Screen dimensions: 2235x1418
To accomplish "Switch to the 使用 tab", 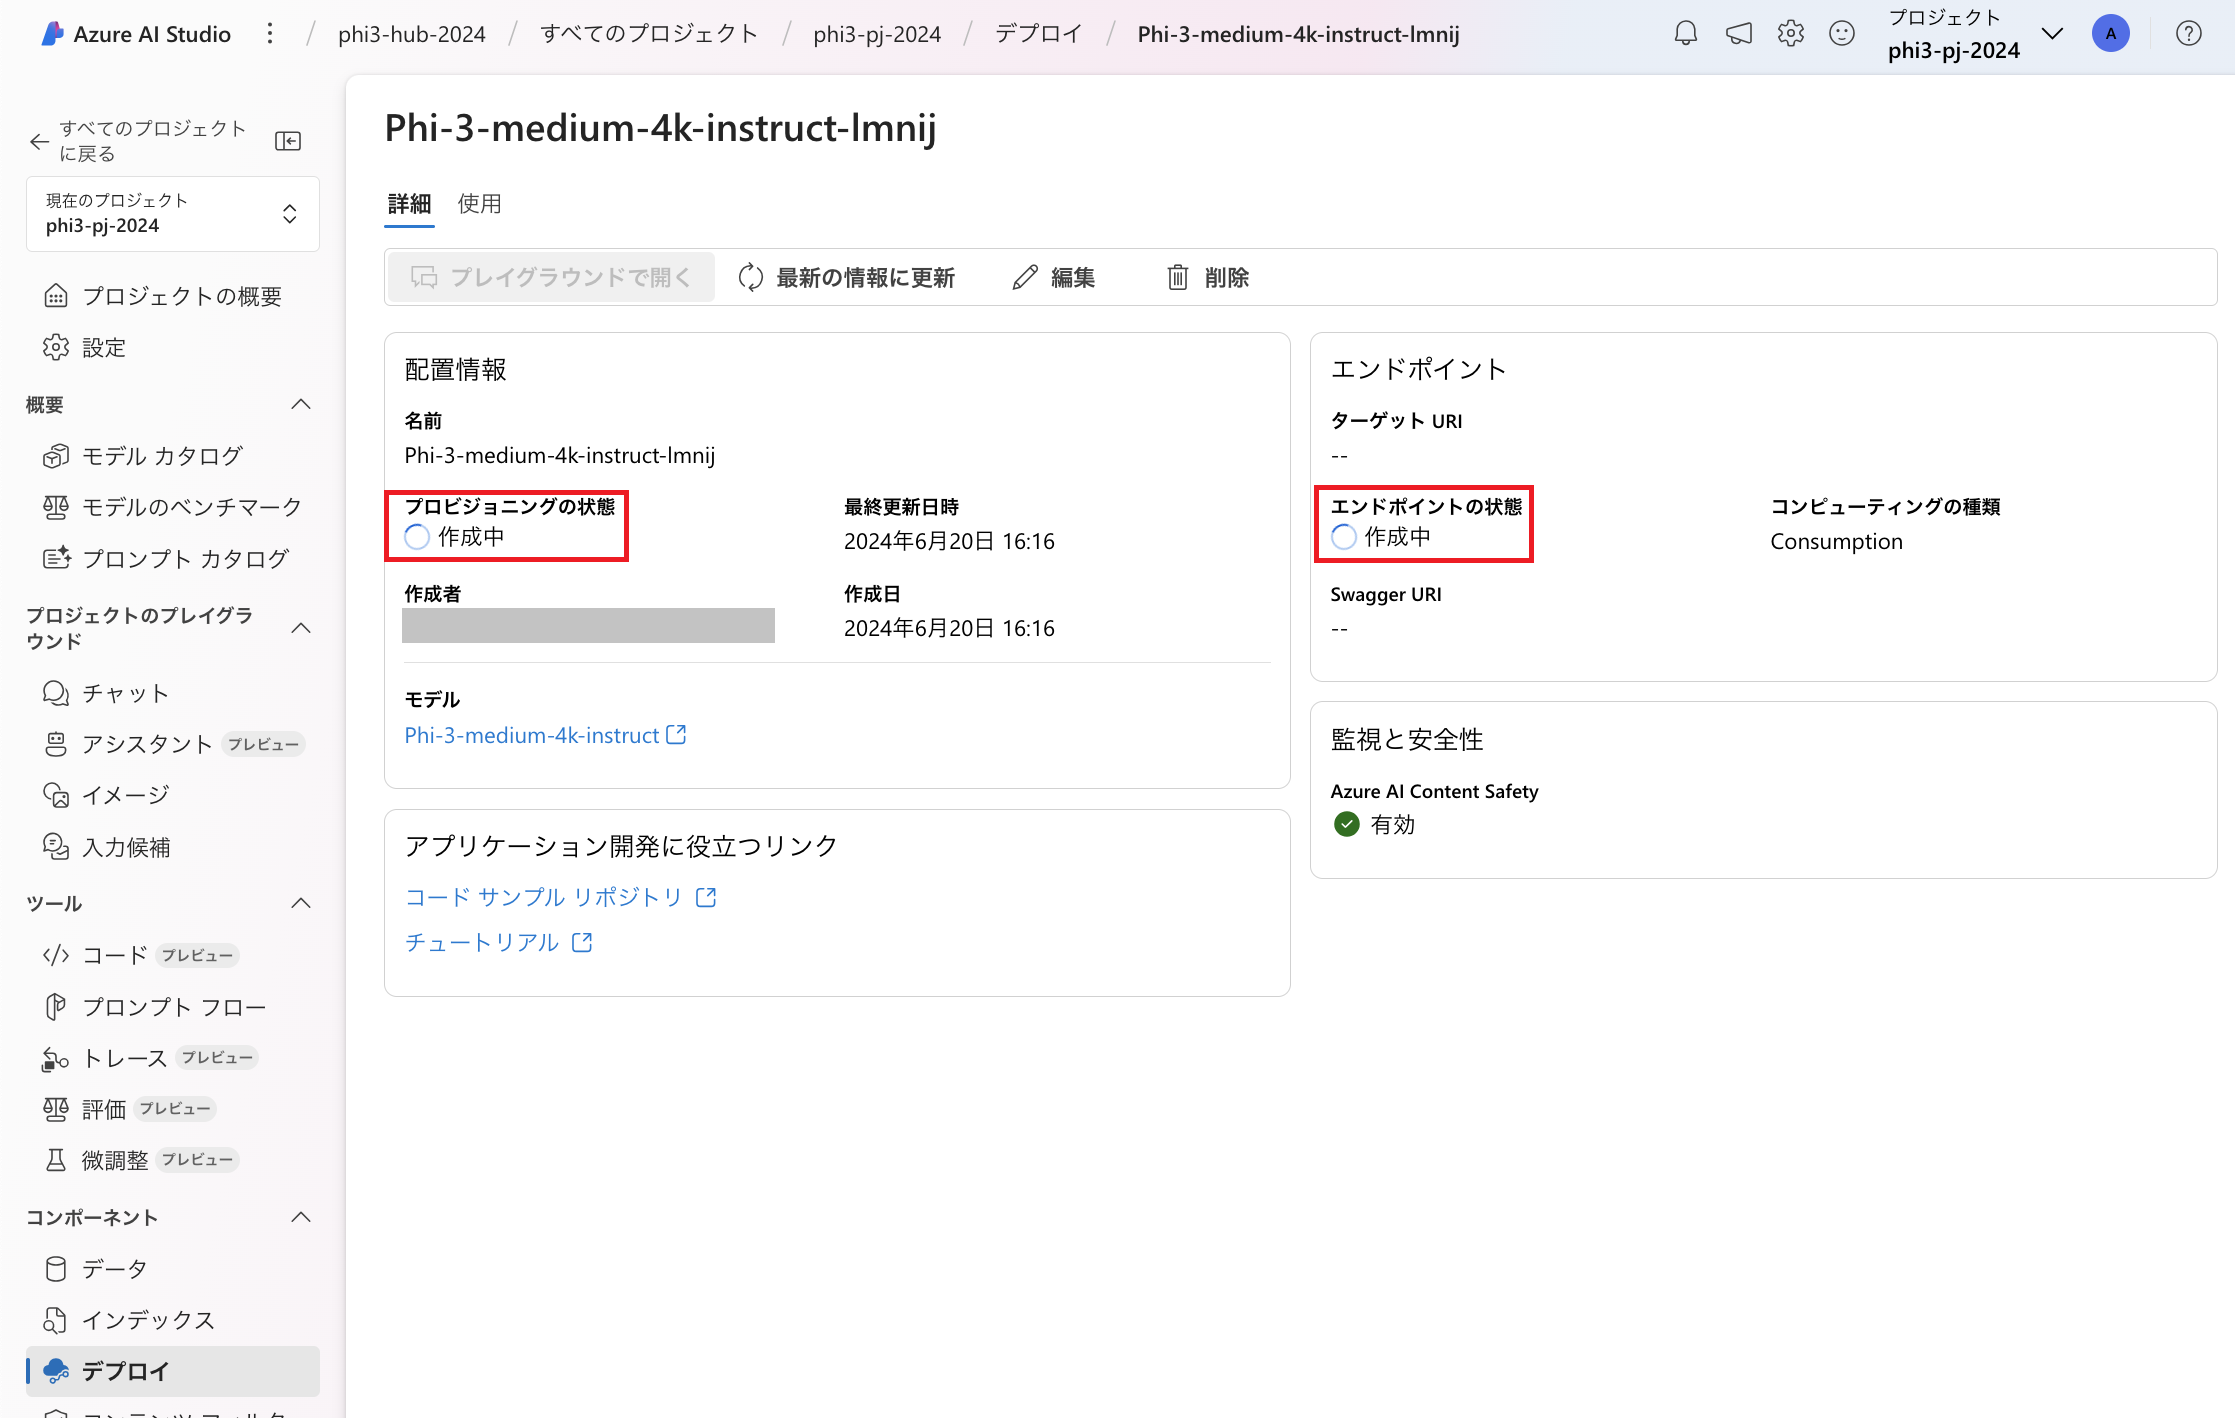I will 480,204.
